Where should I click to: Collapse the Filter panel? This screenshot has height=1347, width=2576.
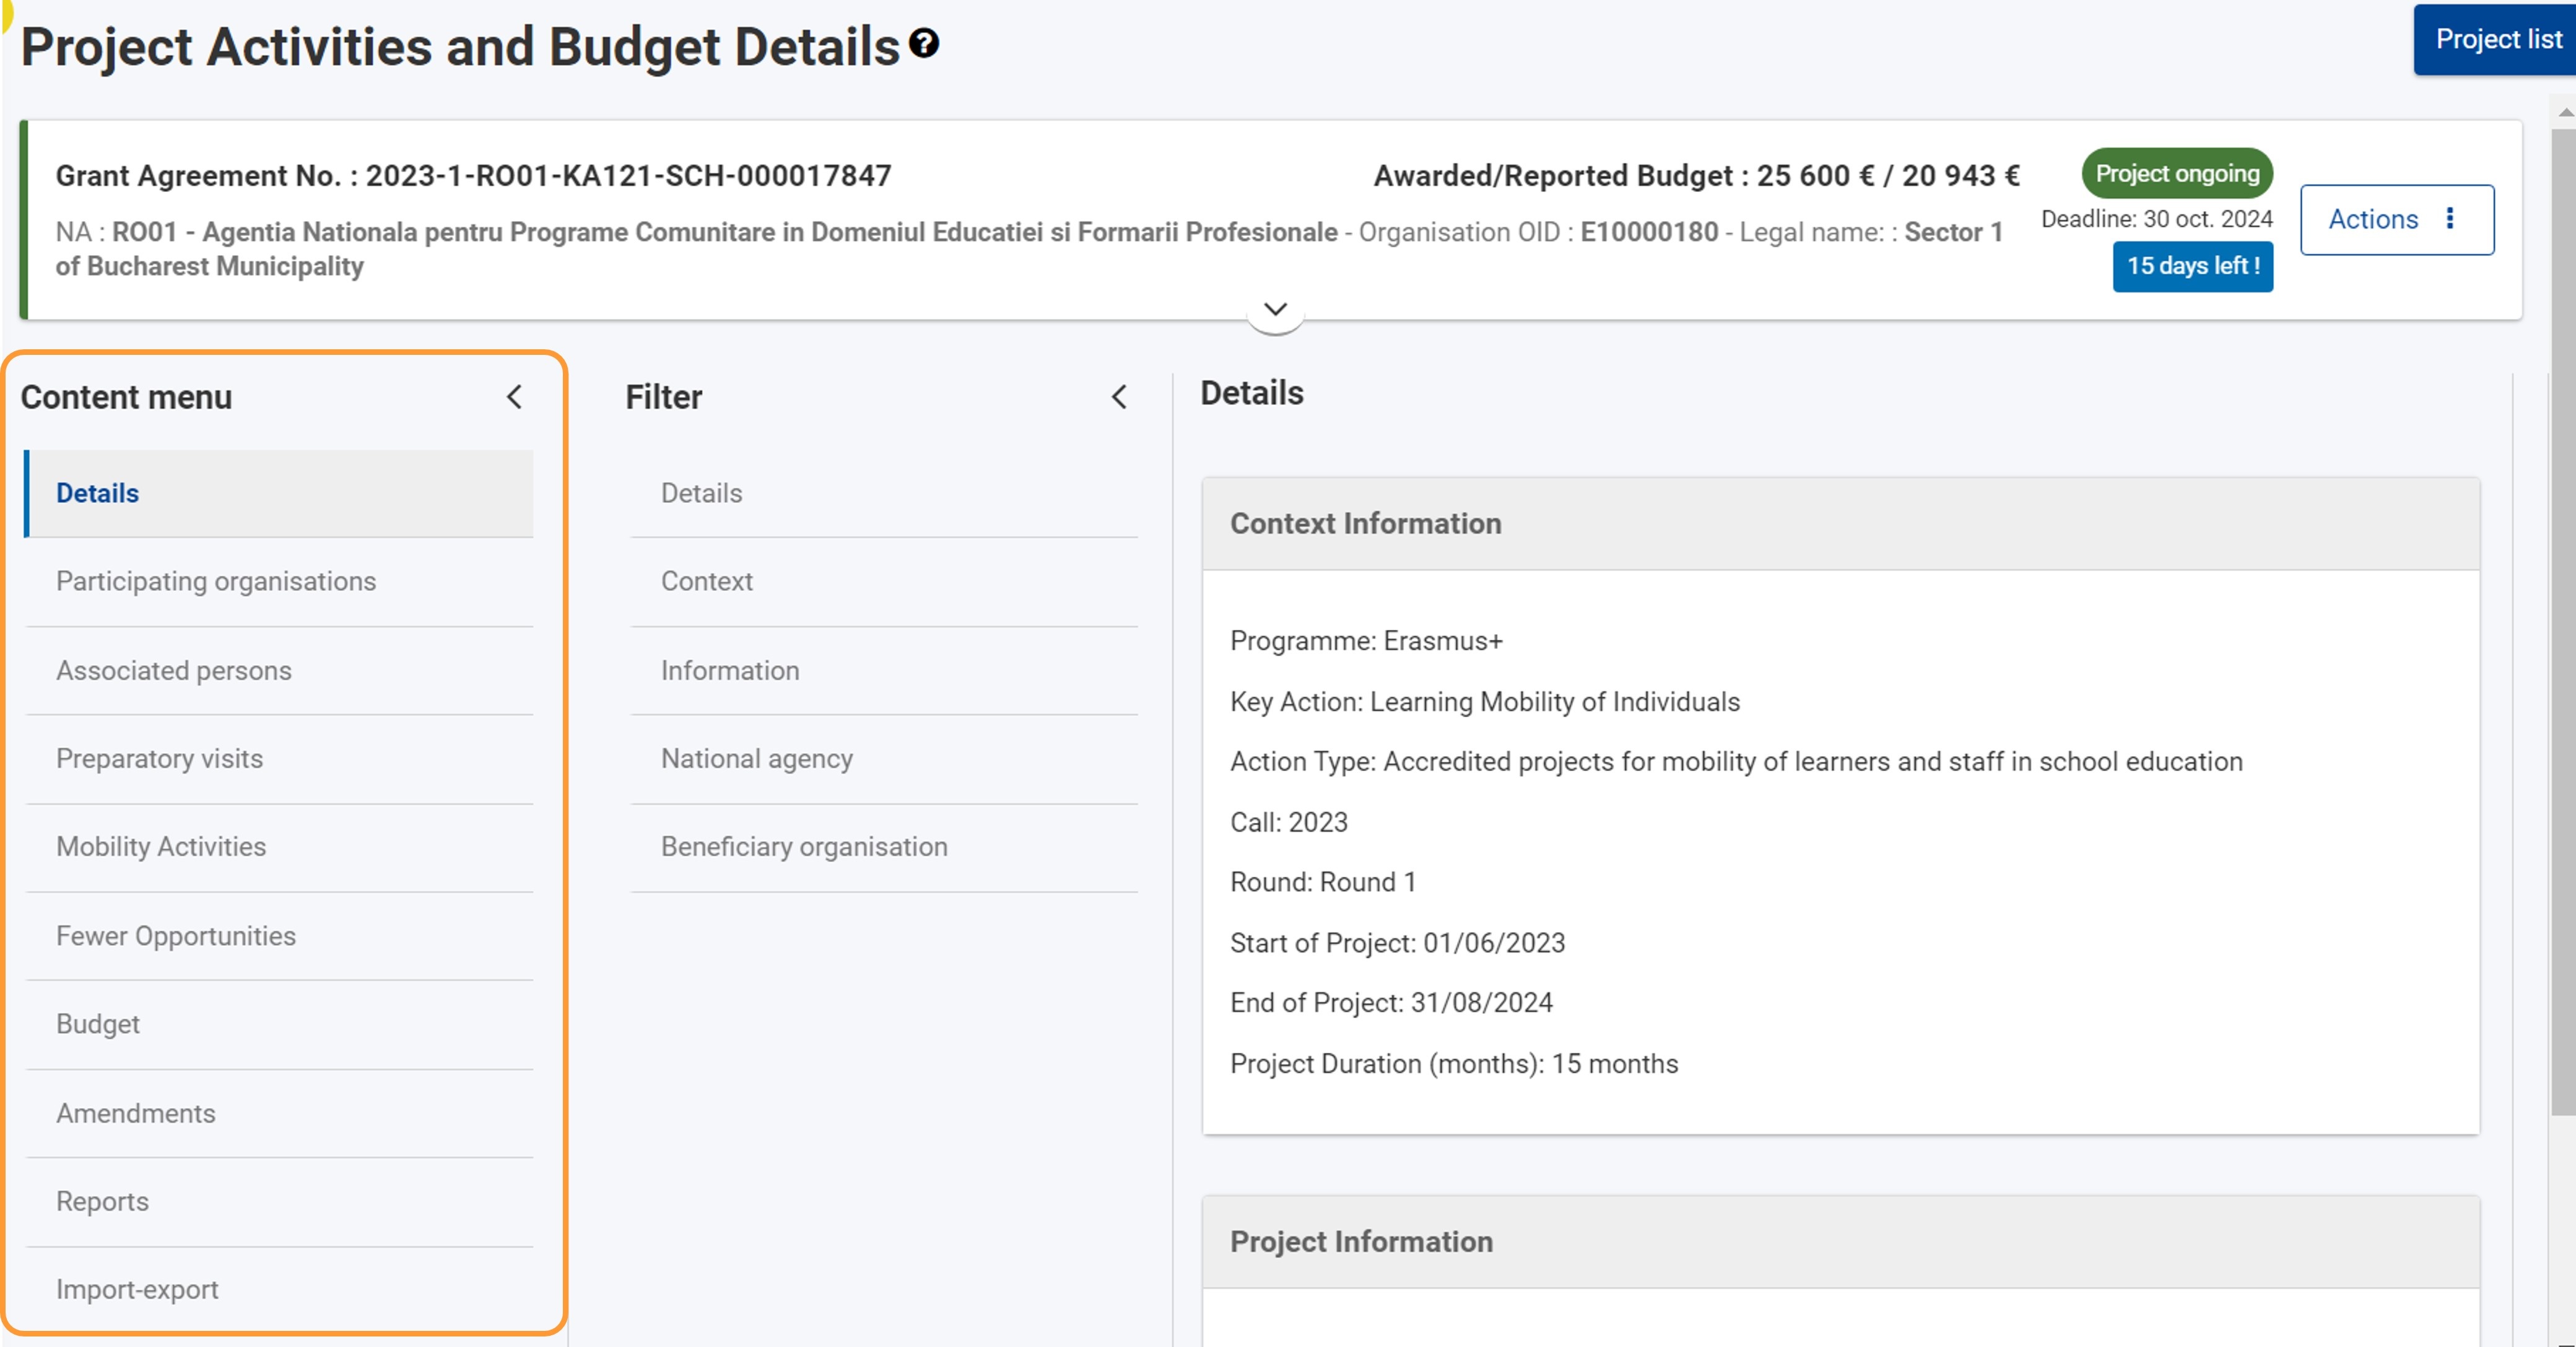click(x=1119, y=397)
